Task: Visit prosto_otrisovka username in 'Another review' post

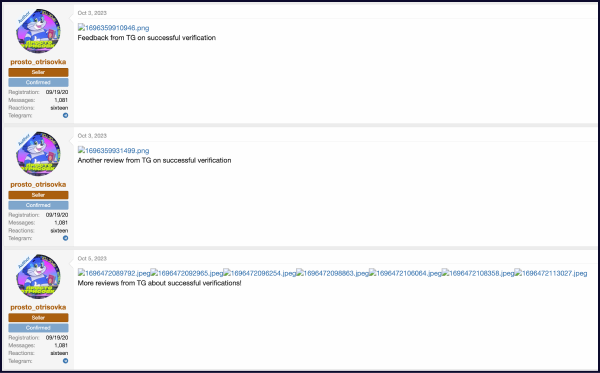Action: [38, 184]
